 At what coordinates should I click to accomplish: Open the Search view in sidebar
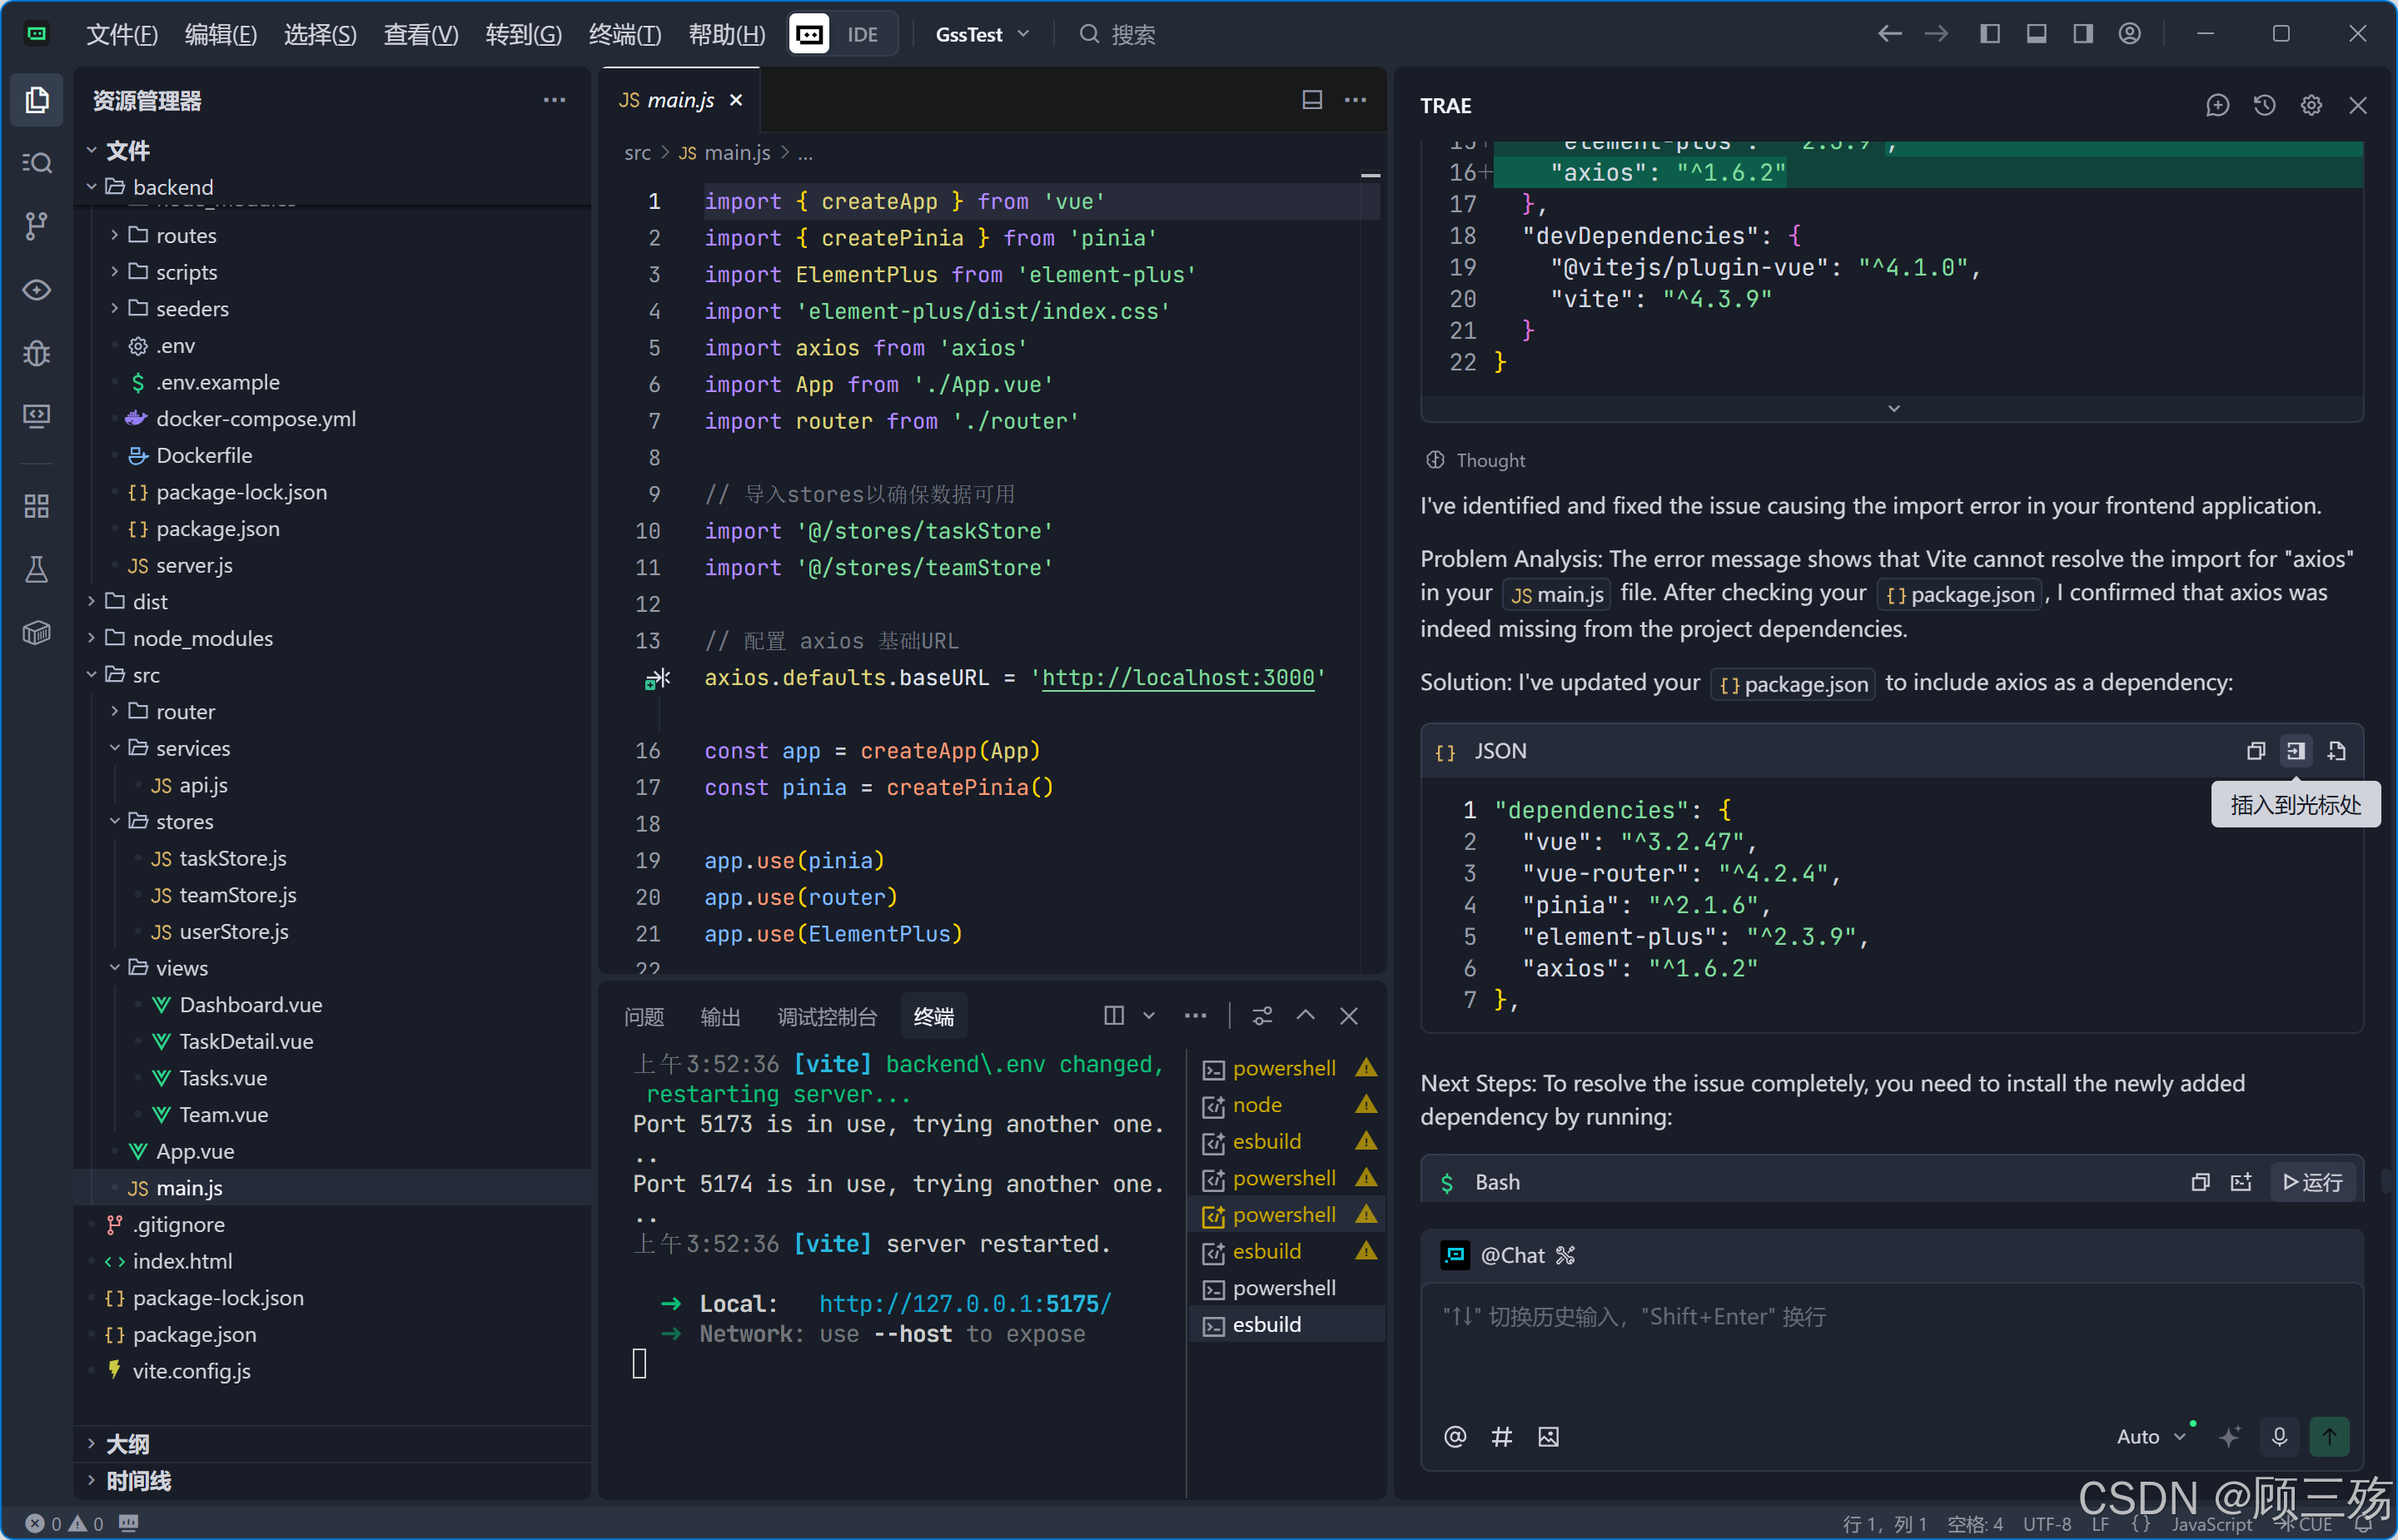37,162
